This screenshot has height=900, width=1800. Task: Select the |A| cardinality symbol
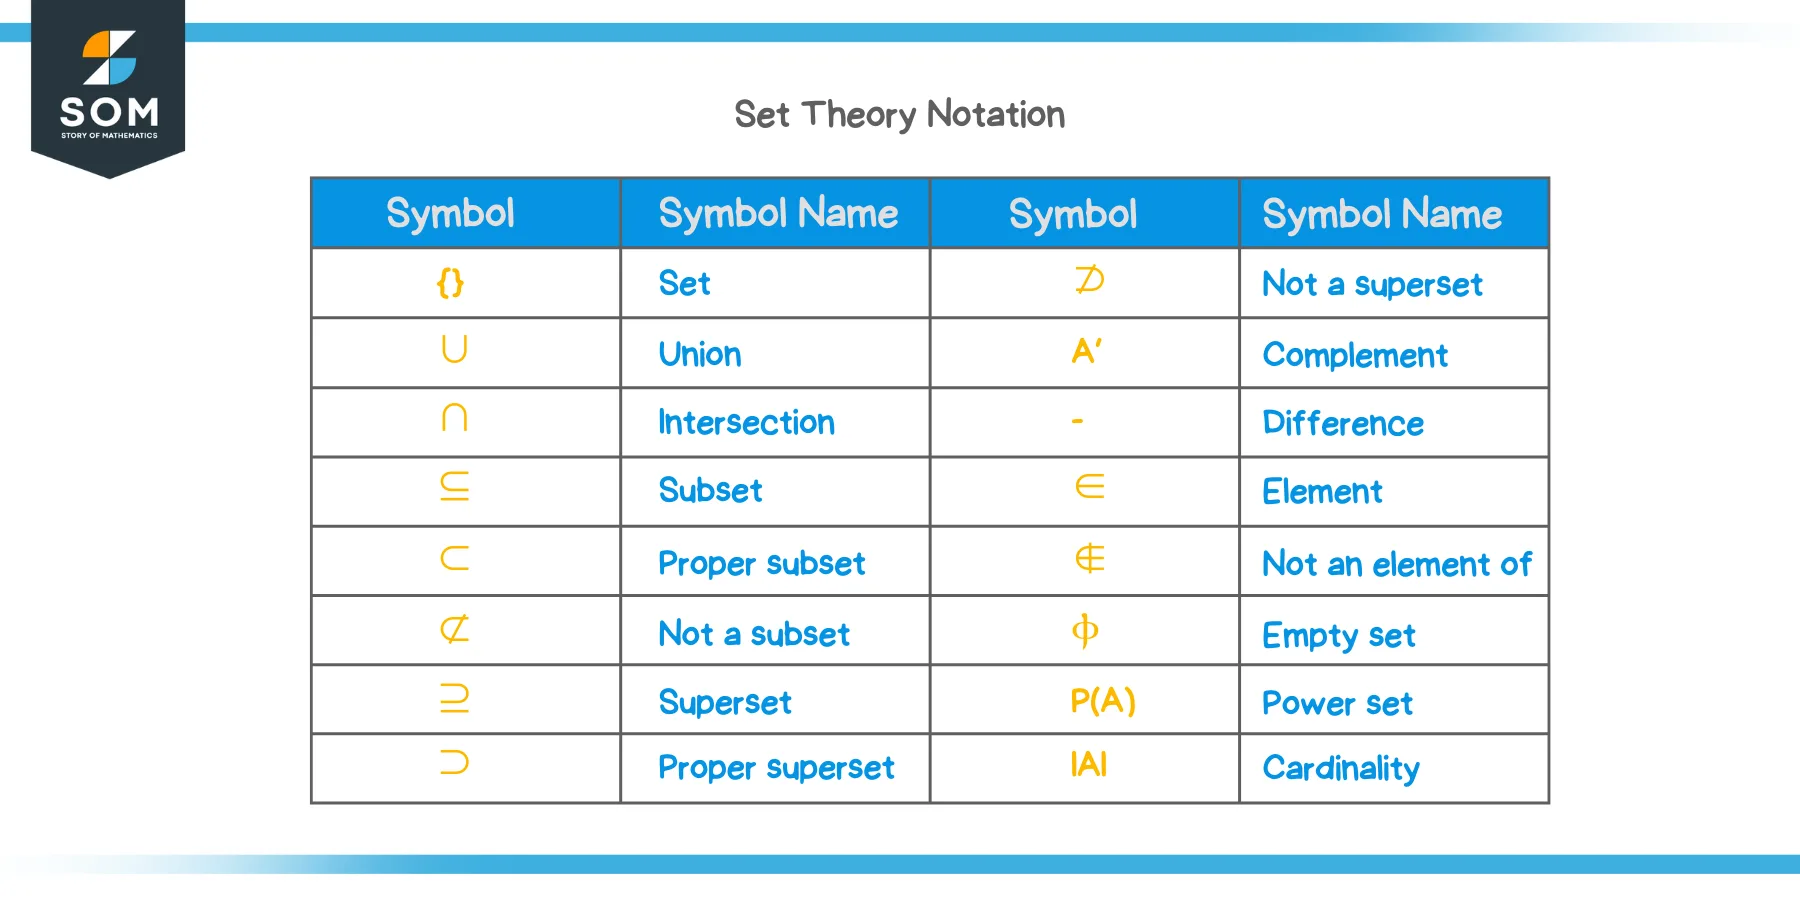[1089, 765]
